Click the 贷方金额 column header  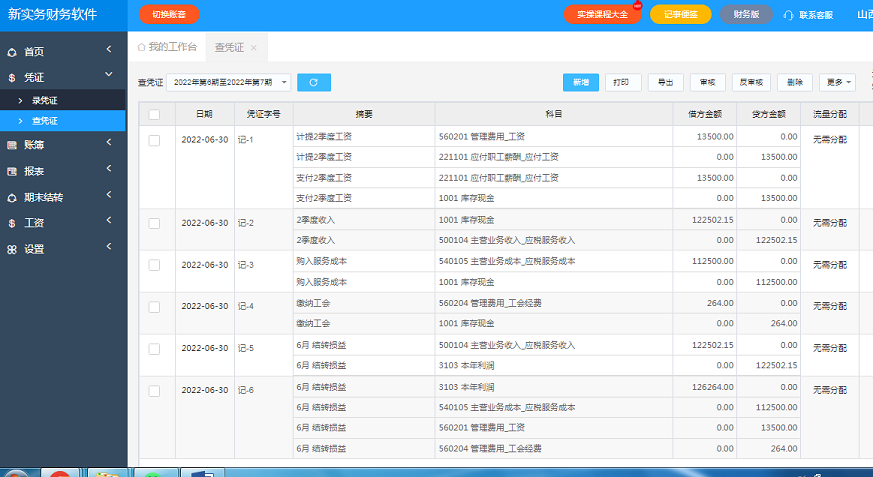tap(769, 114)
